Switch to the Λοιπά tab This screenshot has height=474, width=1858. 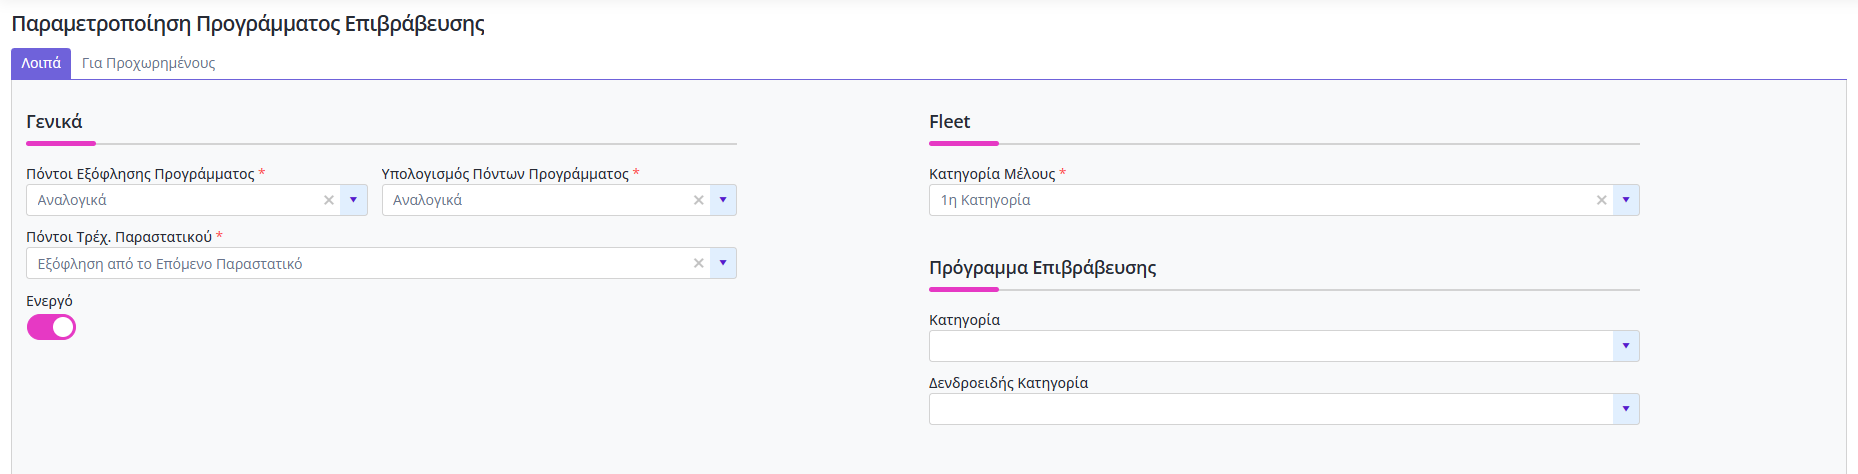[41, 63]
